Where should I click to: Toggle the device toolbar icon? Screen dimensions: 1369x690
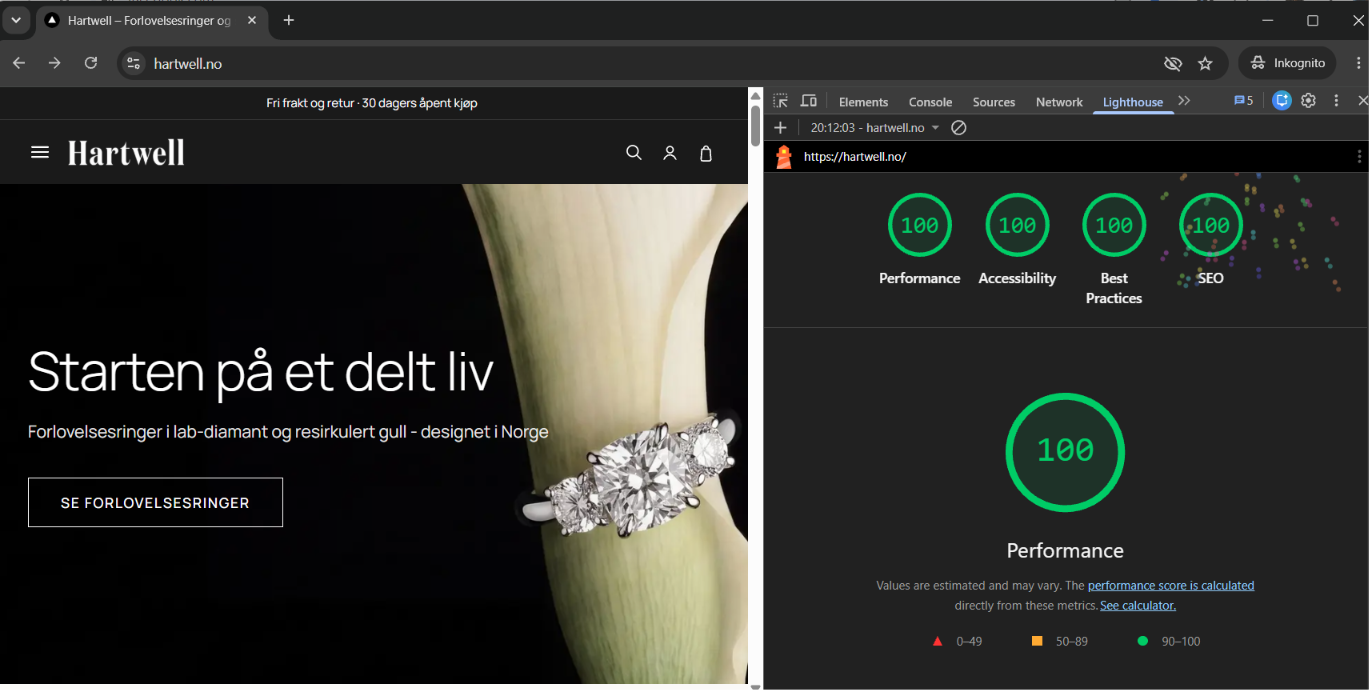point(809,101)
